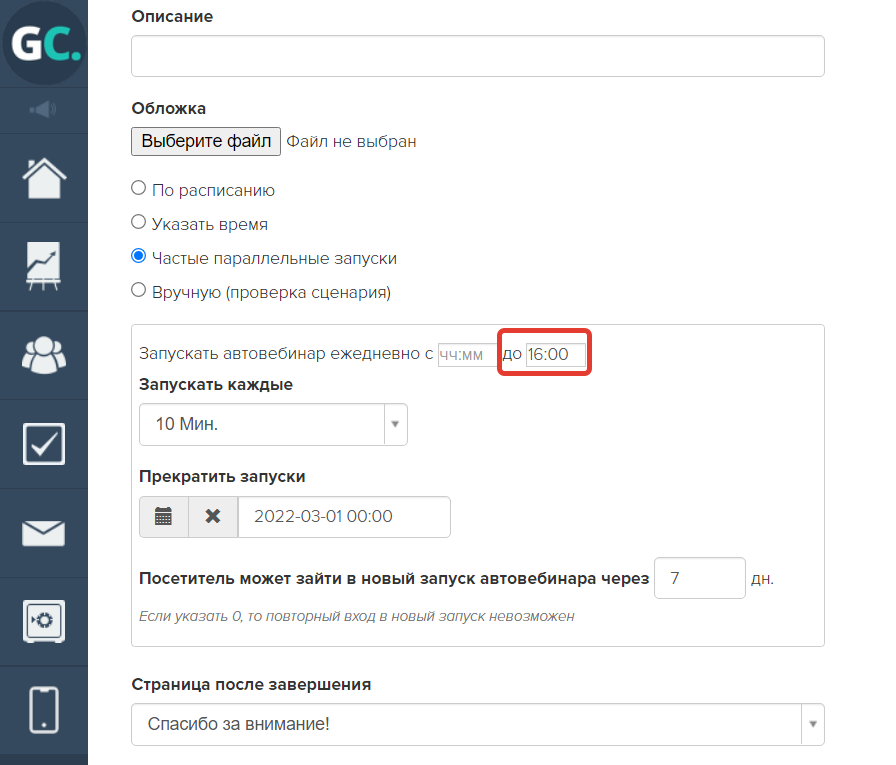Select Вручную (проверка сценария) radio option
The image size is (896, 765).
coord(138,290)
